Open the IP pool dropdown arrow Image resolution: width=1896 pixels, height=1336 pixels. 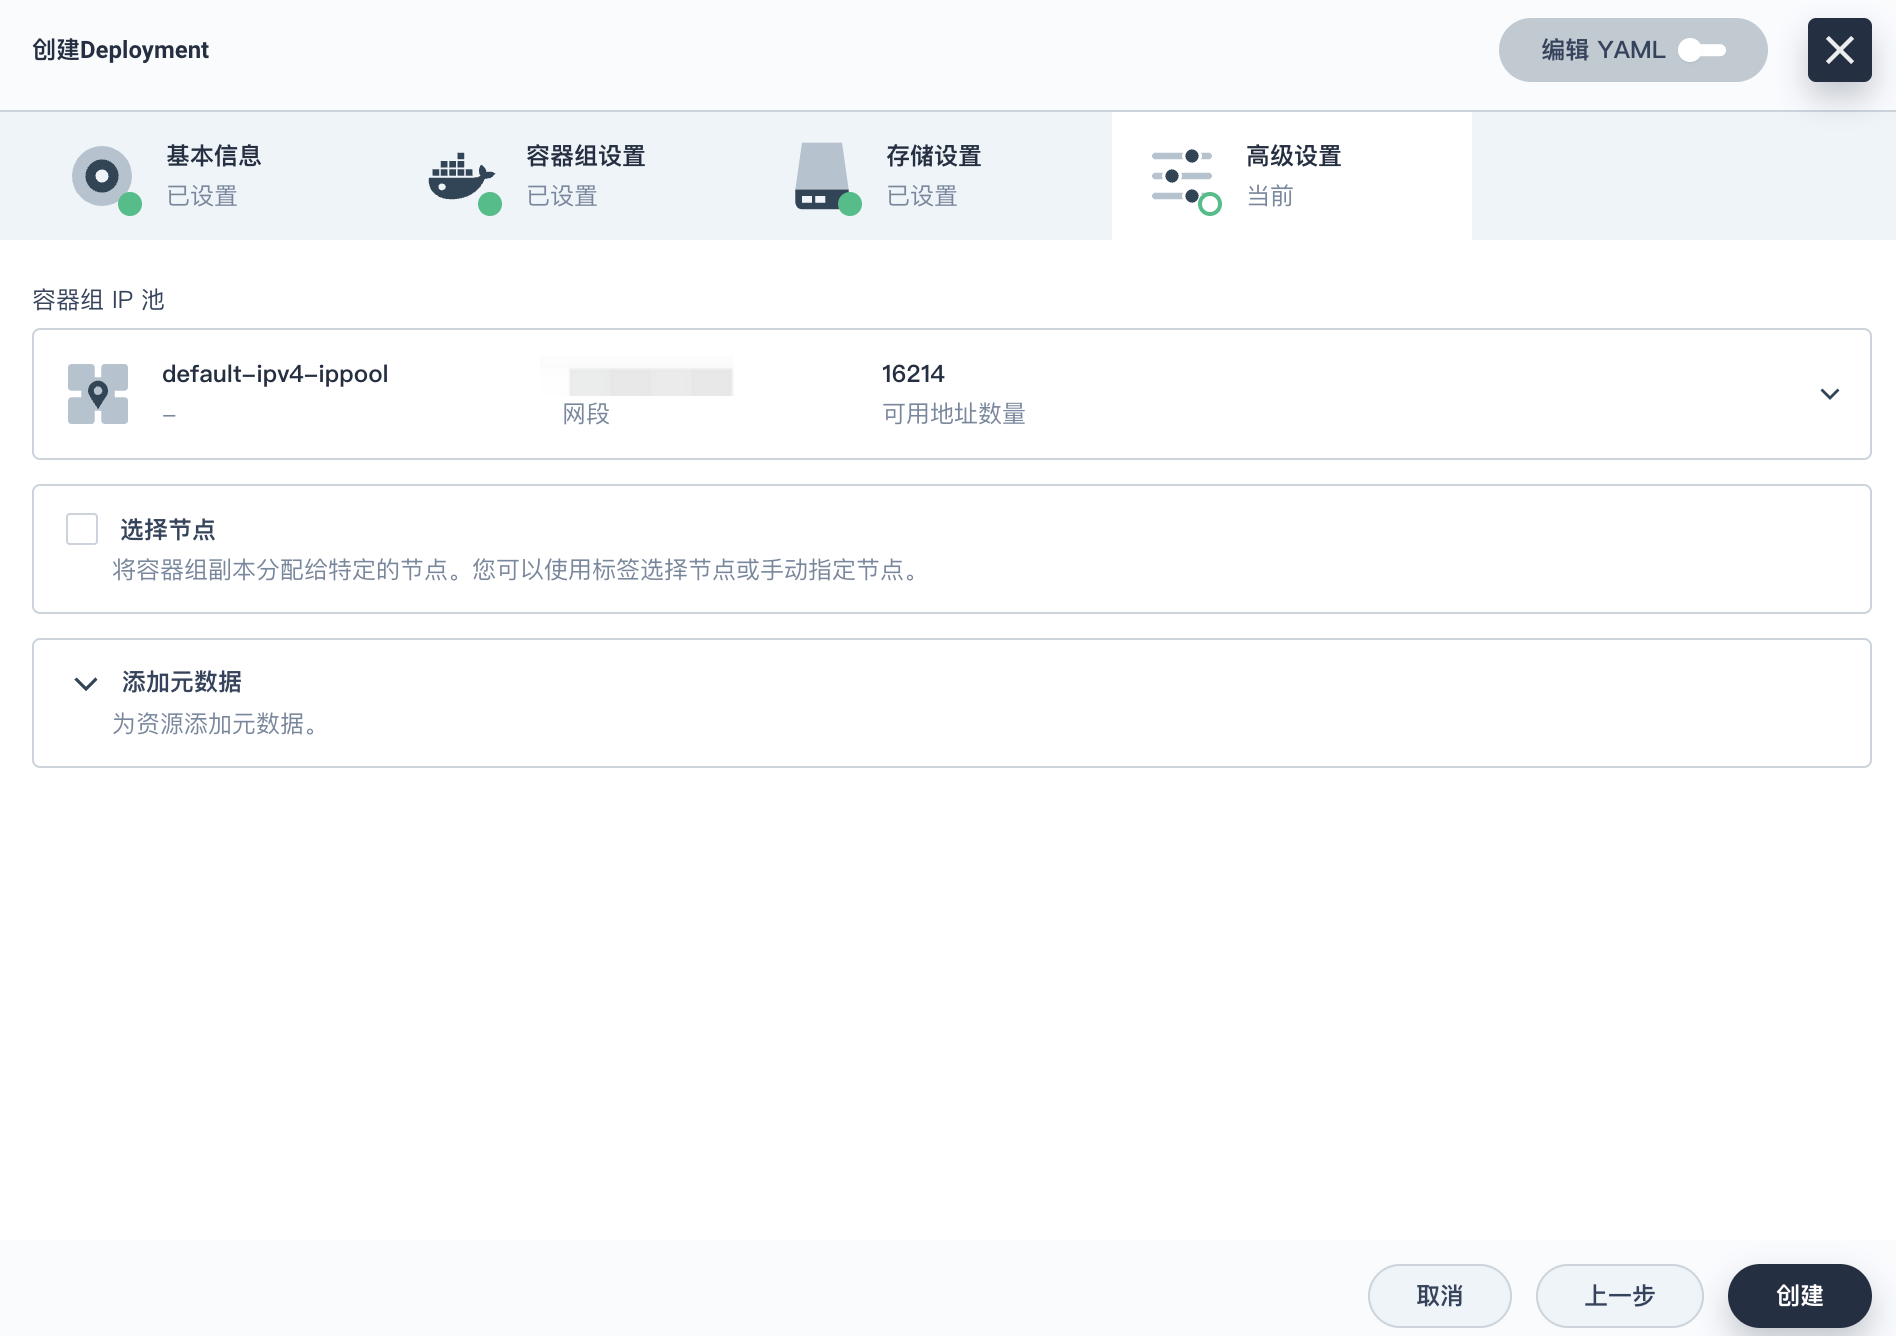click(1829, 394)
